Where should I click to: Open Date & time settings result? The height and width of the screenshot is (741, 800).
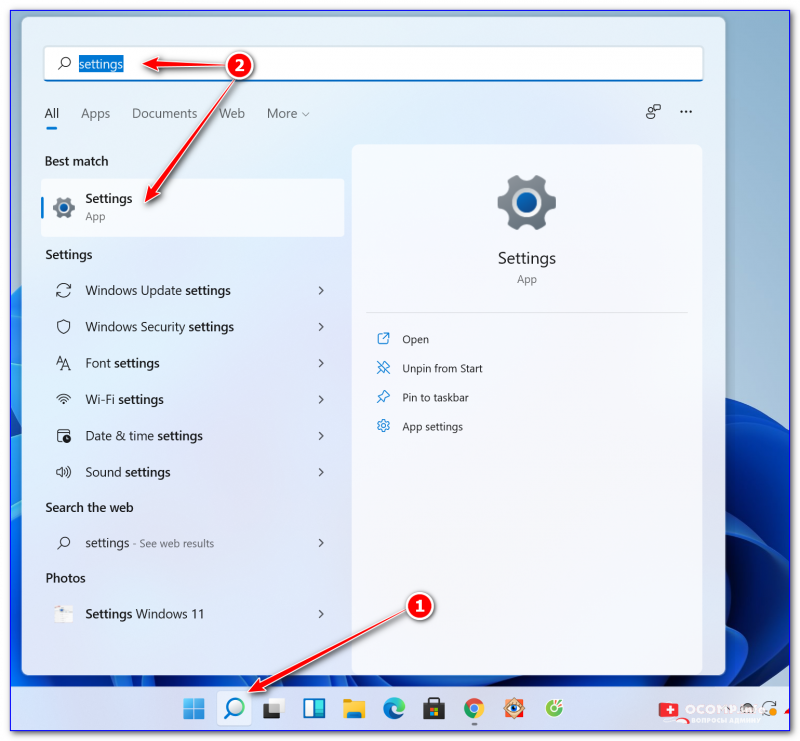192,436
